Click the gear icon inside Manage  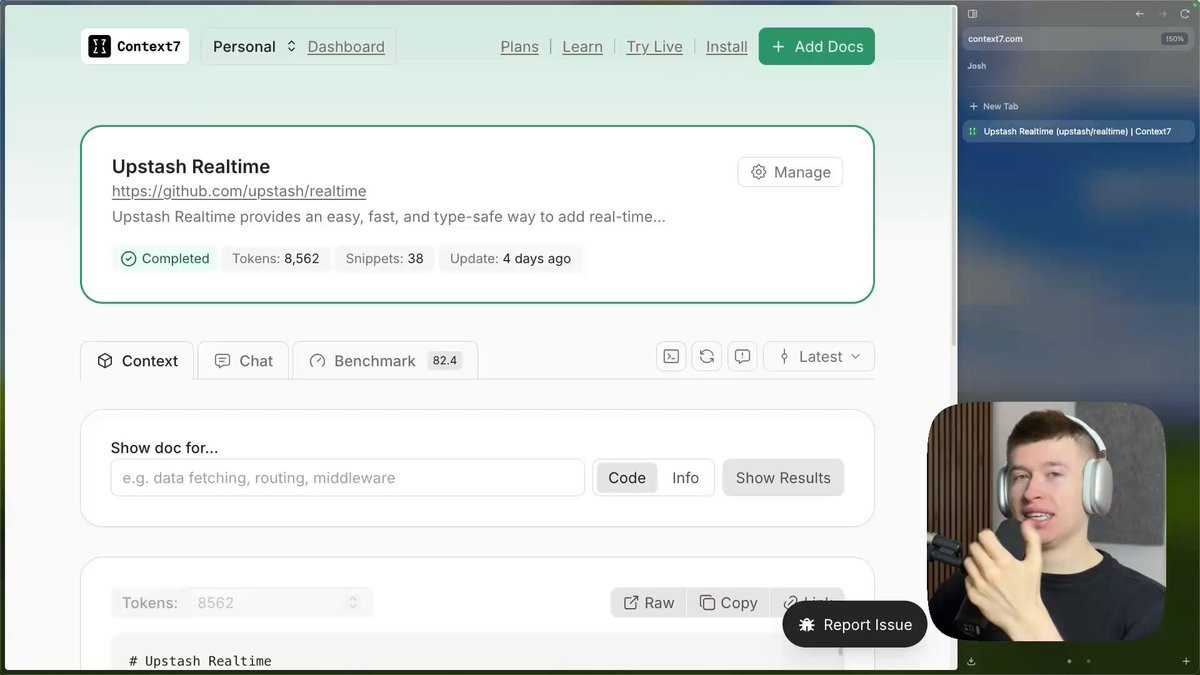click(759, 172)
